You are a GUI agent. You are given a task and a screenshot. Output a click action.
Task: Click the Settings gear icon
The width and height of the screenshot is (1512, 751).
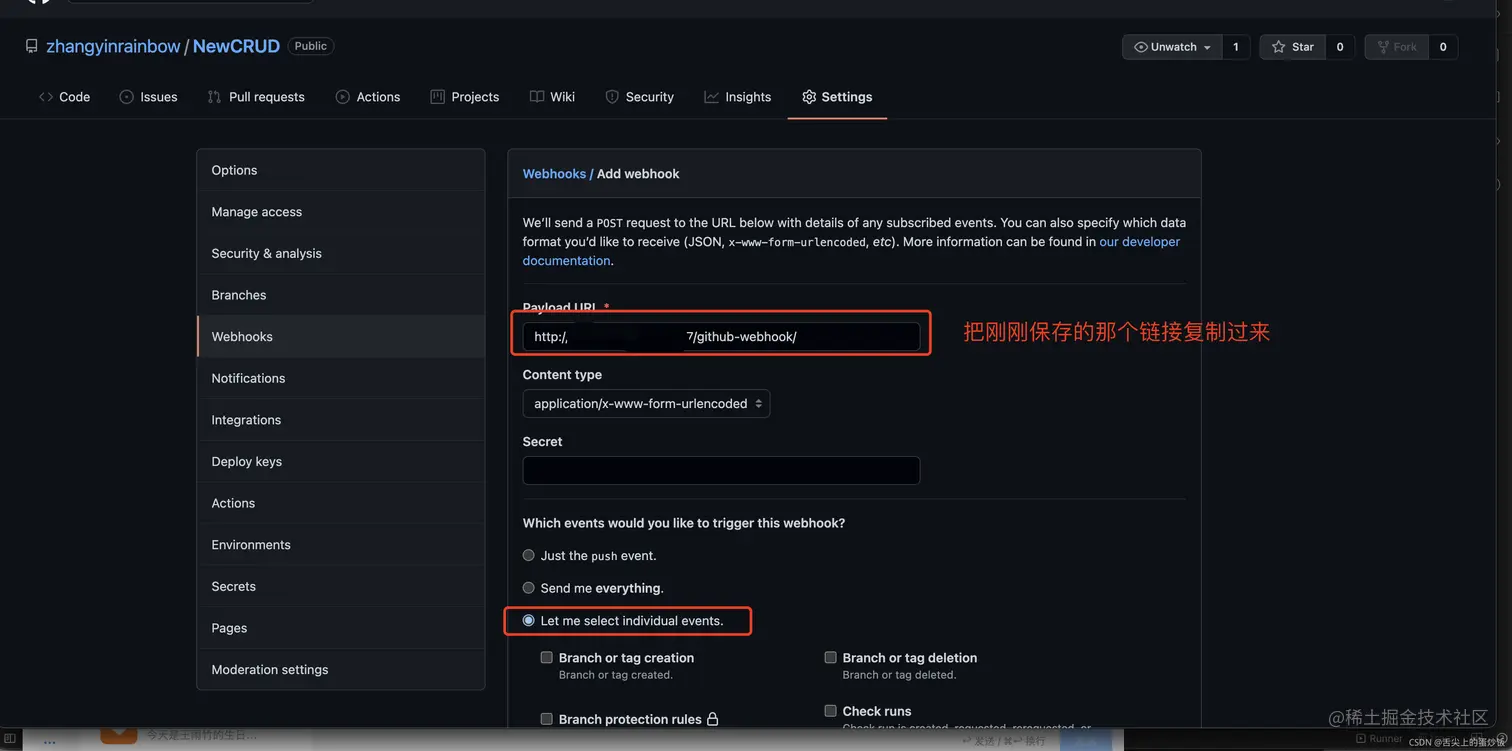(809, 97)
